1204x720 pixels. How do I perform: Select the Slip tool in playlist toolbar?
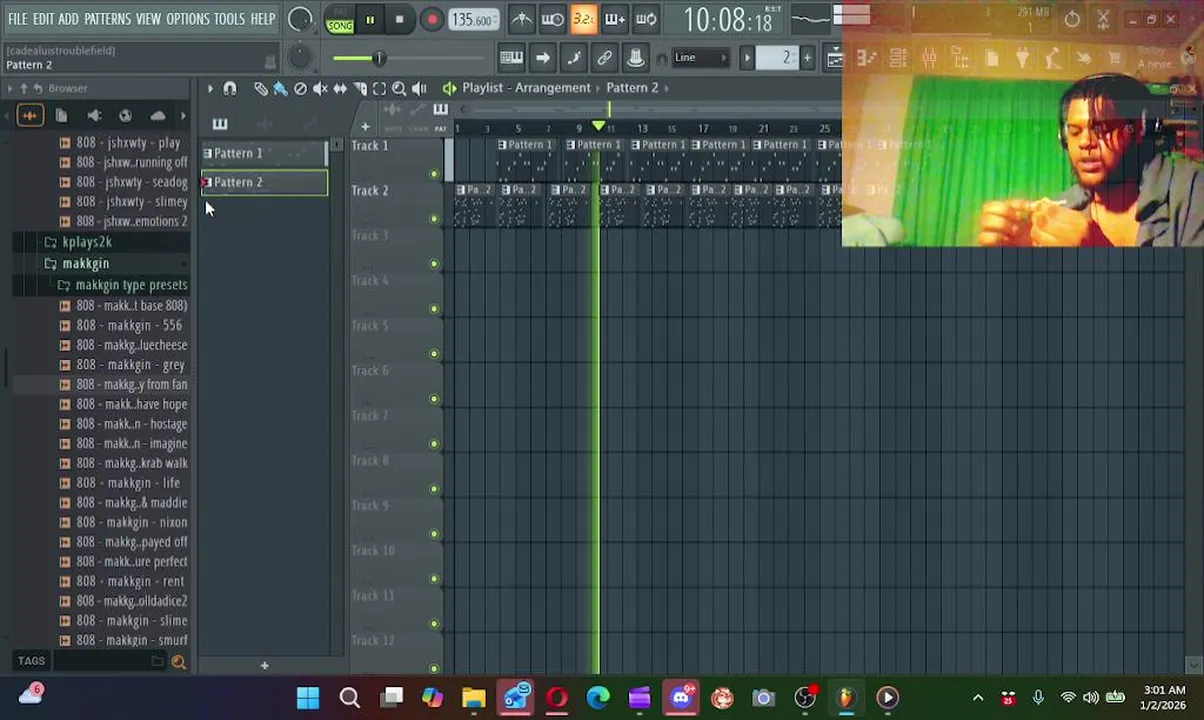tap(340, 88)
